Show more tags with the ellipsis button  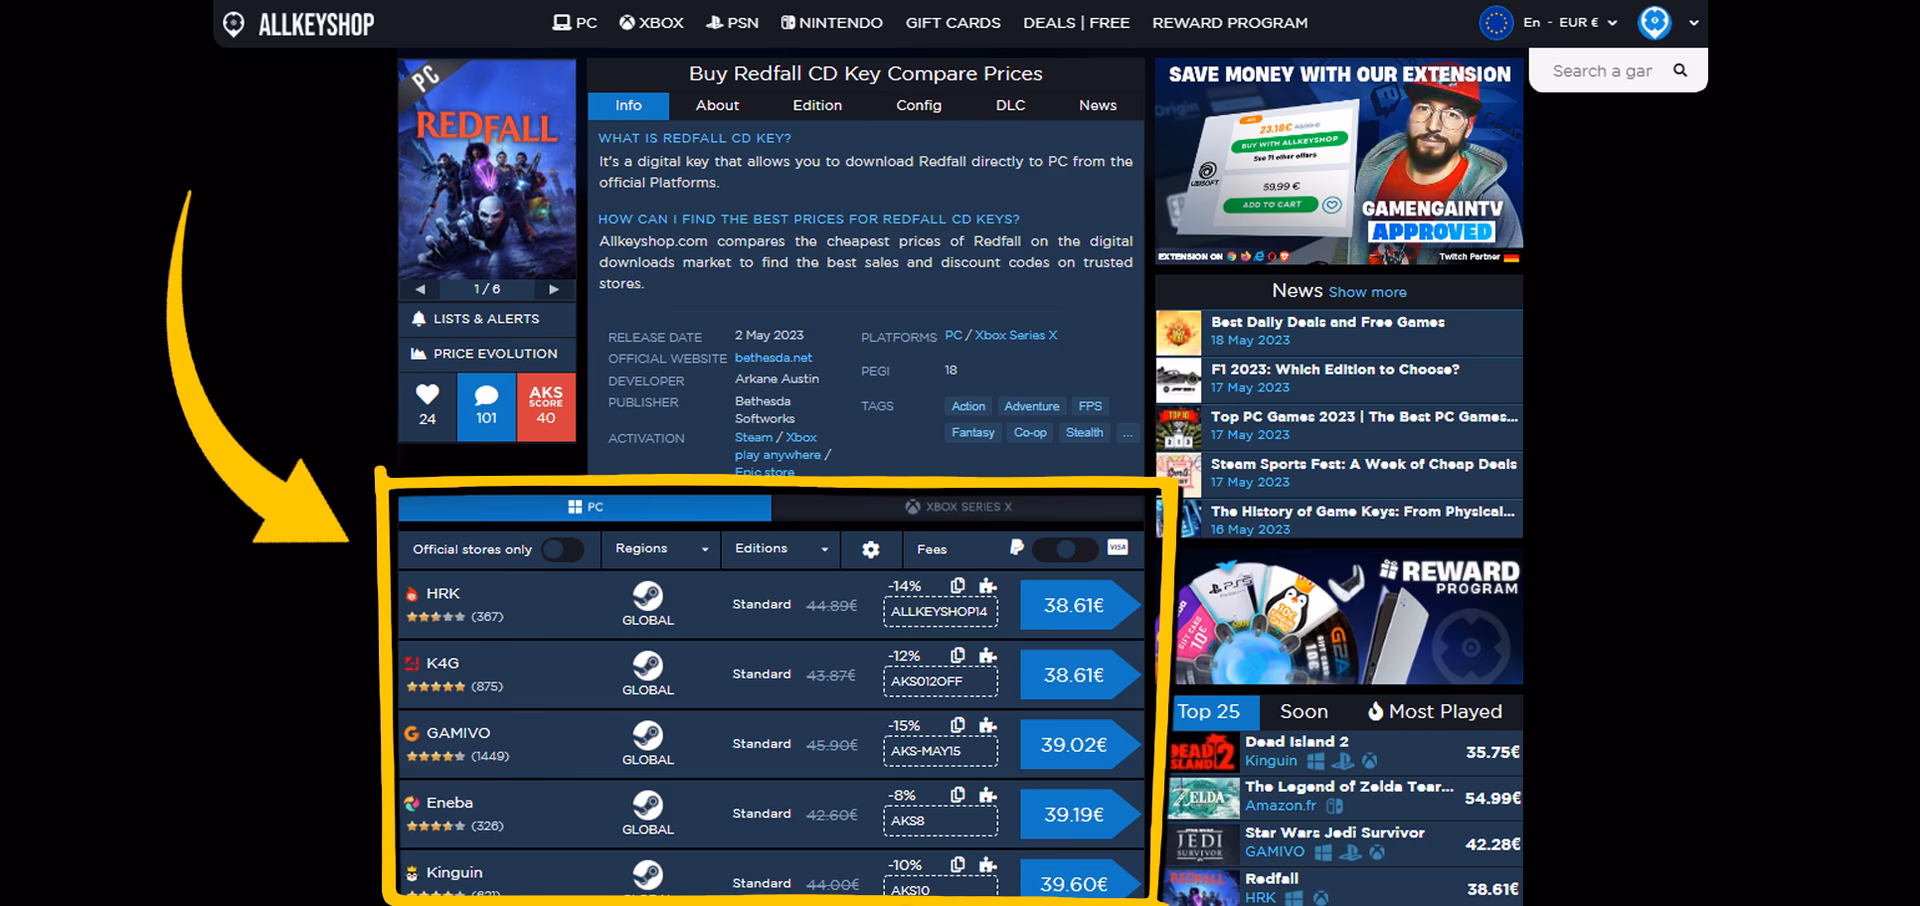coord(1128,433)
